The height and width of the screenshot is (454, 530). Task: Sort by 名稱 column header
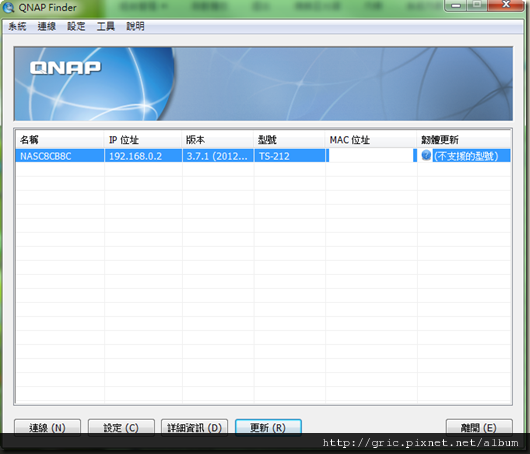[x=60, y=140]
